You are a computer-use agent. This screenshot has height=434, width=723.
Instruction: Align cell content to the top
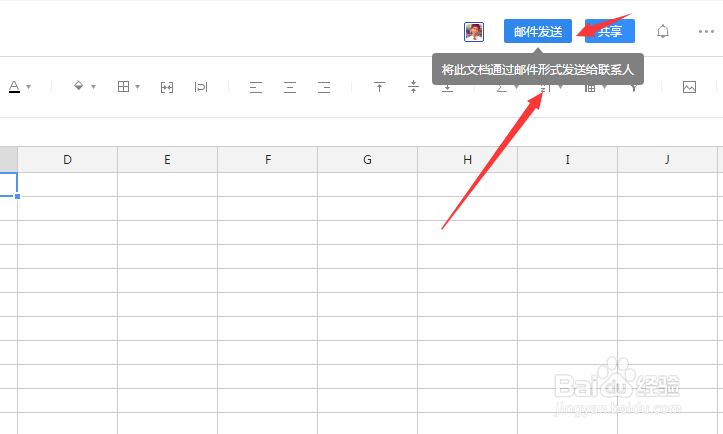coord(379,87)
